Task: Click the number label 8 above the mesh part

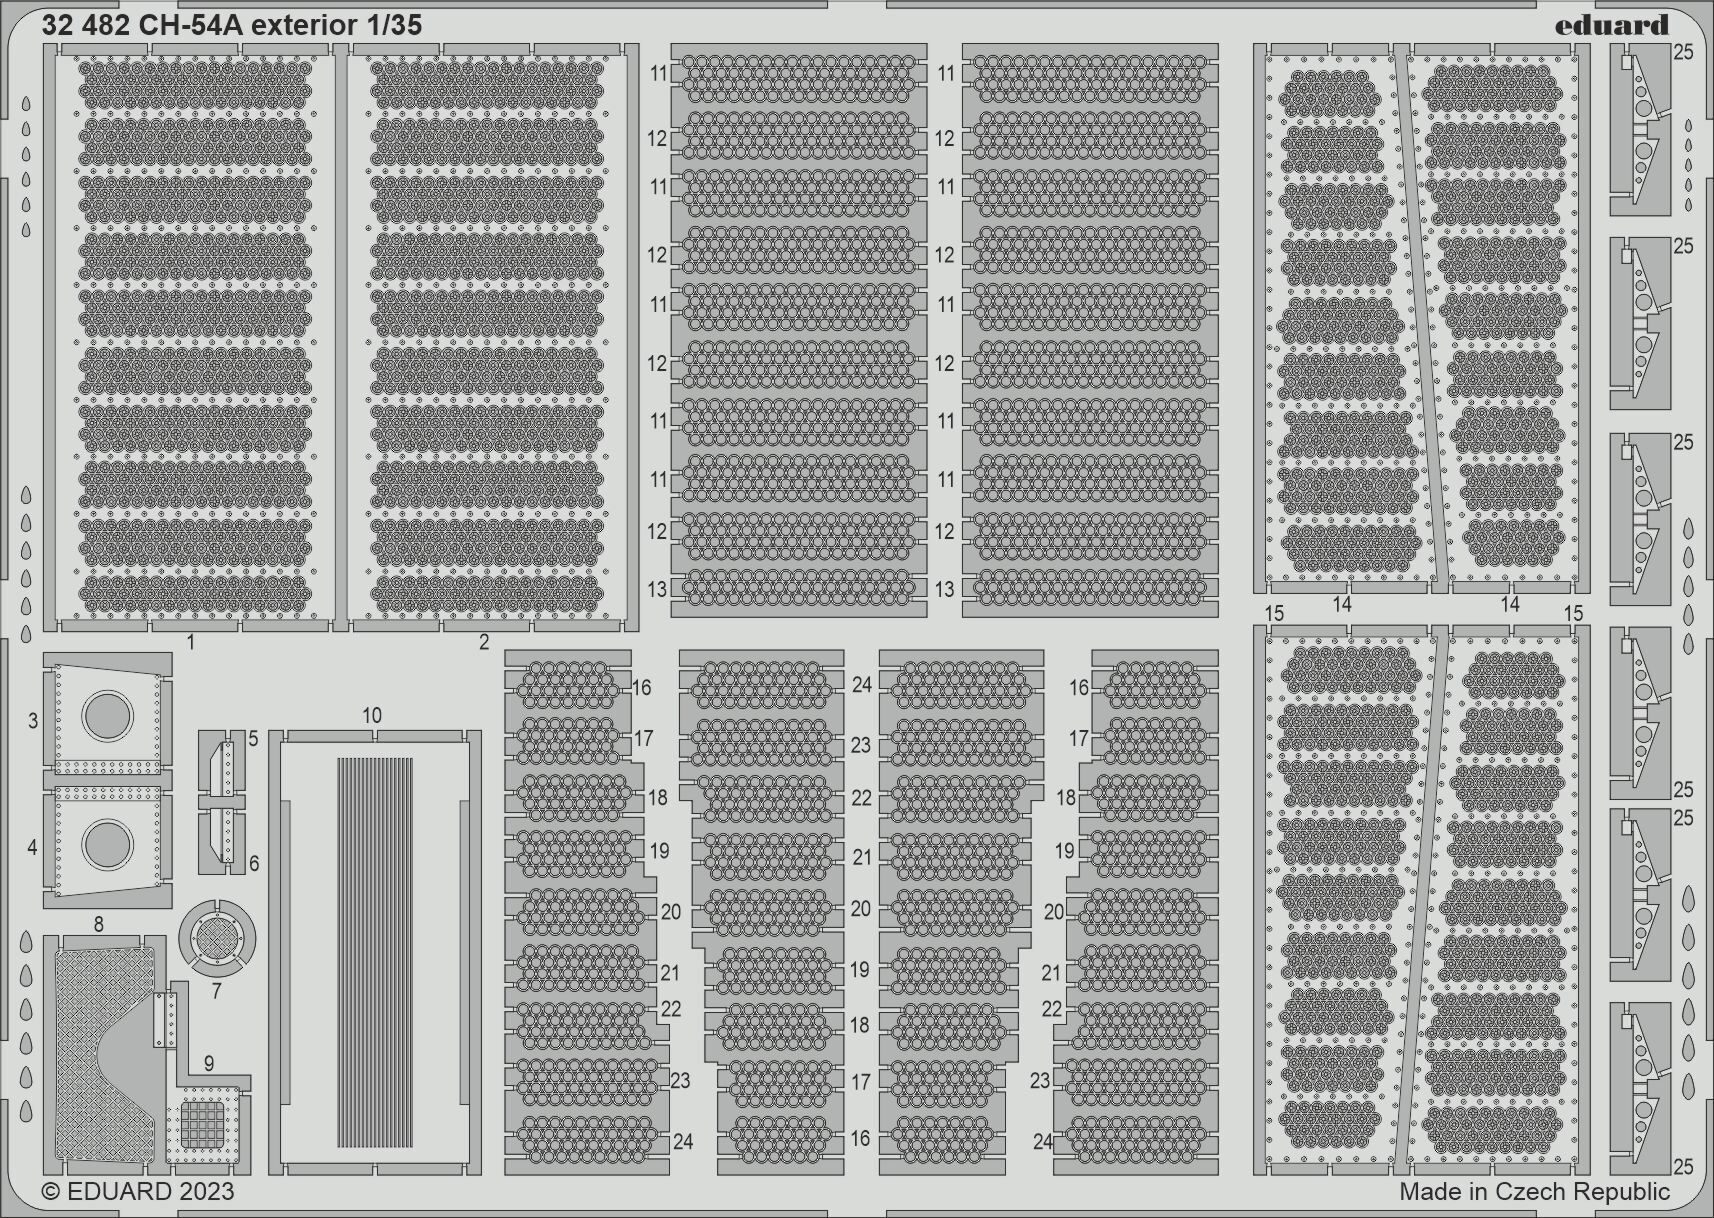Action: coord(98,924)
